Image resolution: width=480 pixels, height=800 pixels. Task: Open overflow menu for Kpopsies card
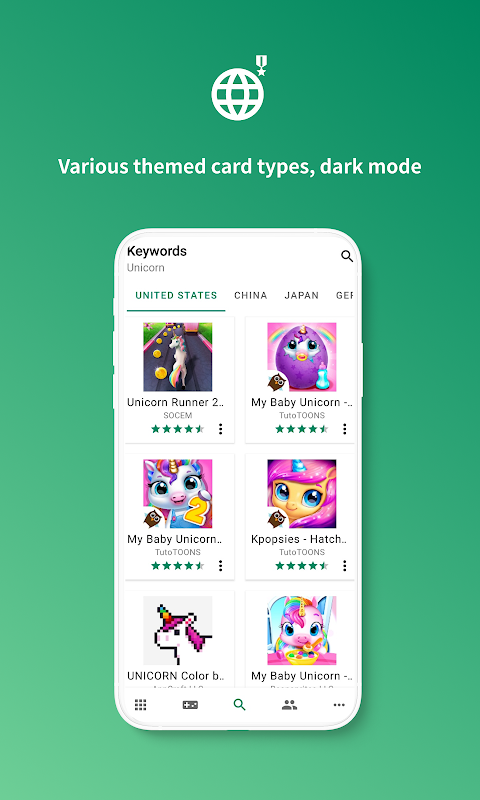(345, 565)
